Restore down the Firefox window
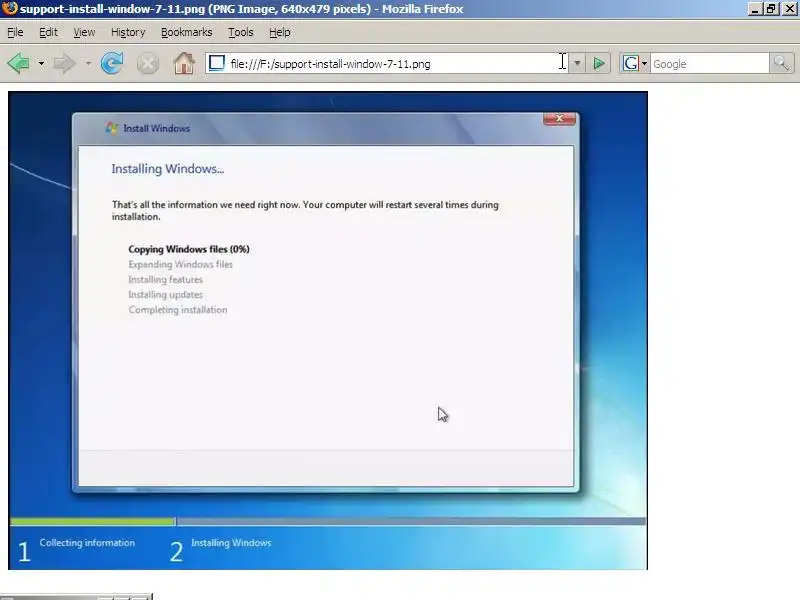 (771, 9)
